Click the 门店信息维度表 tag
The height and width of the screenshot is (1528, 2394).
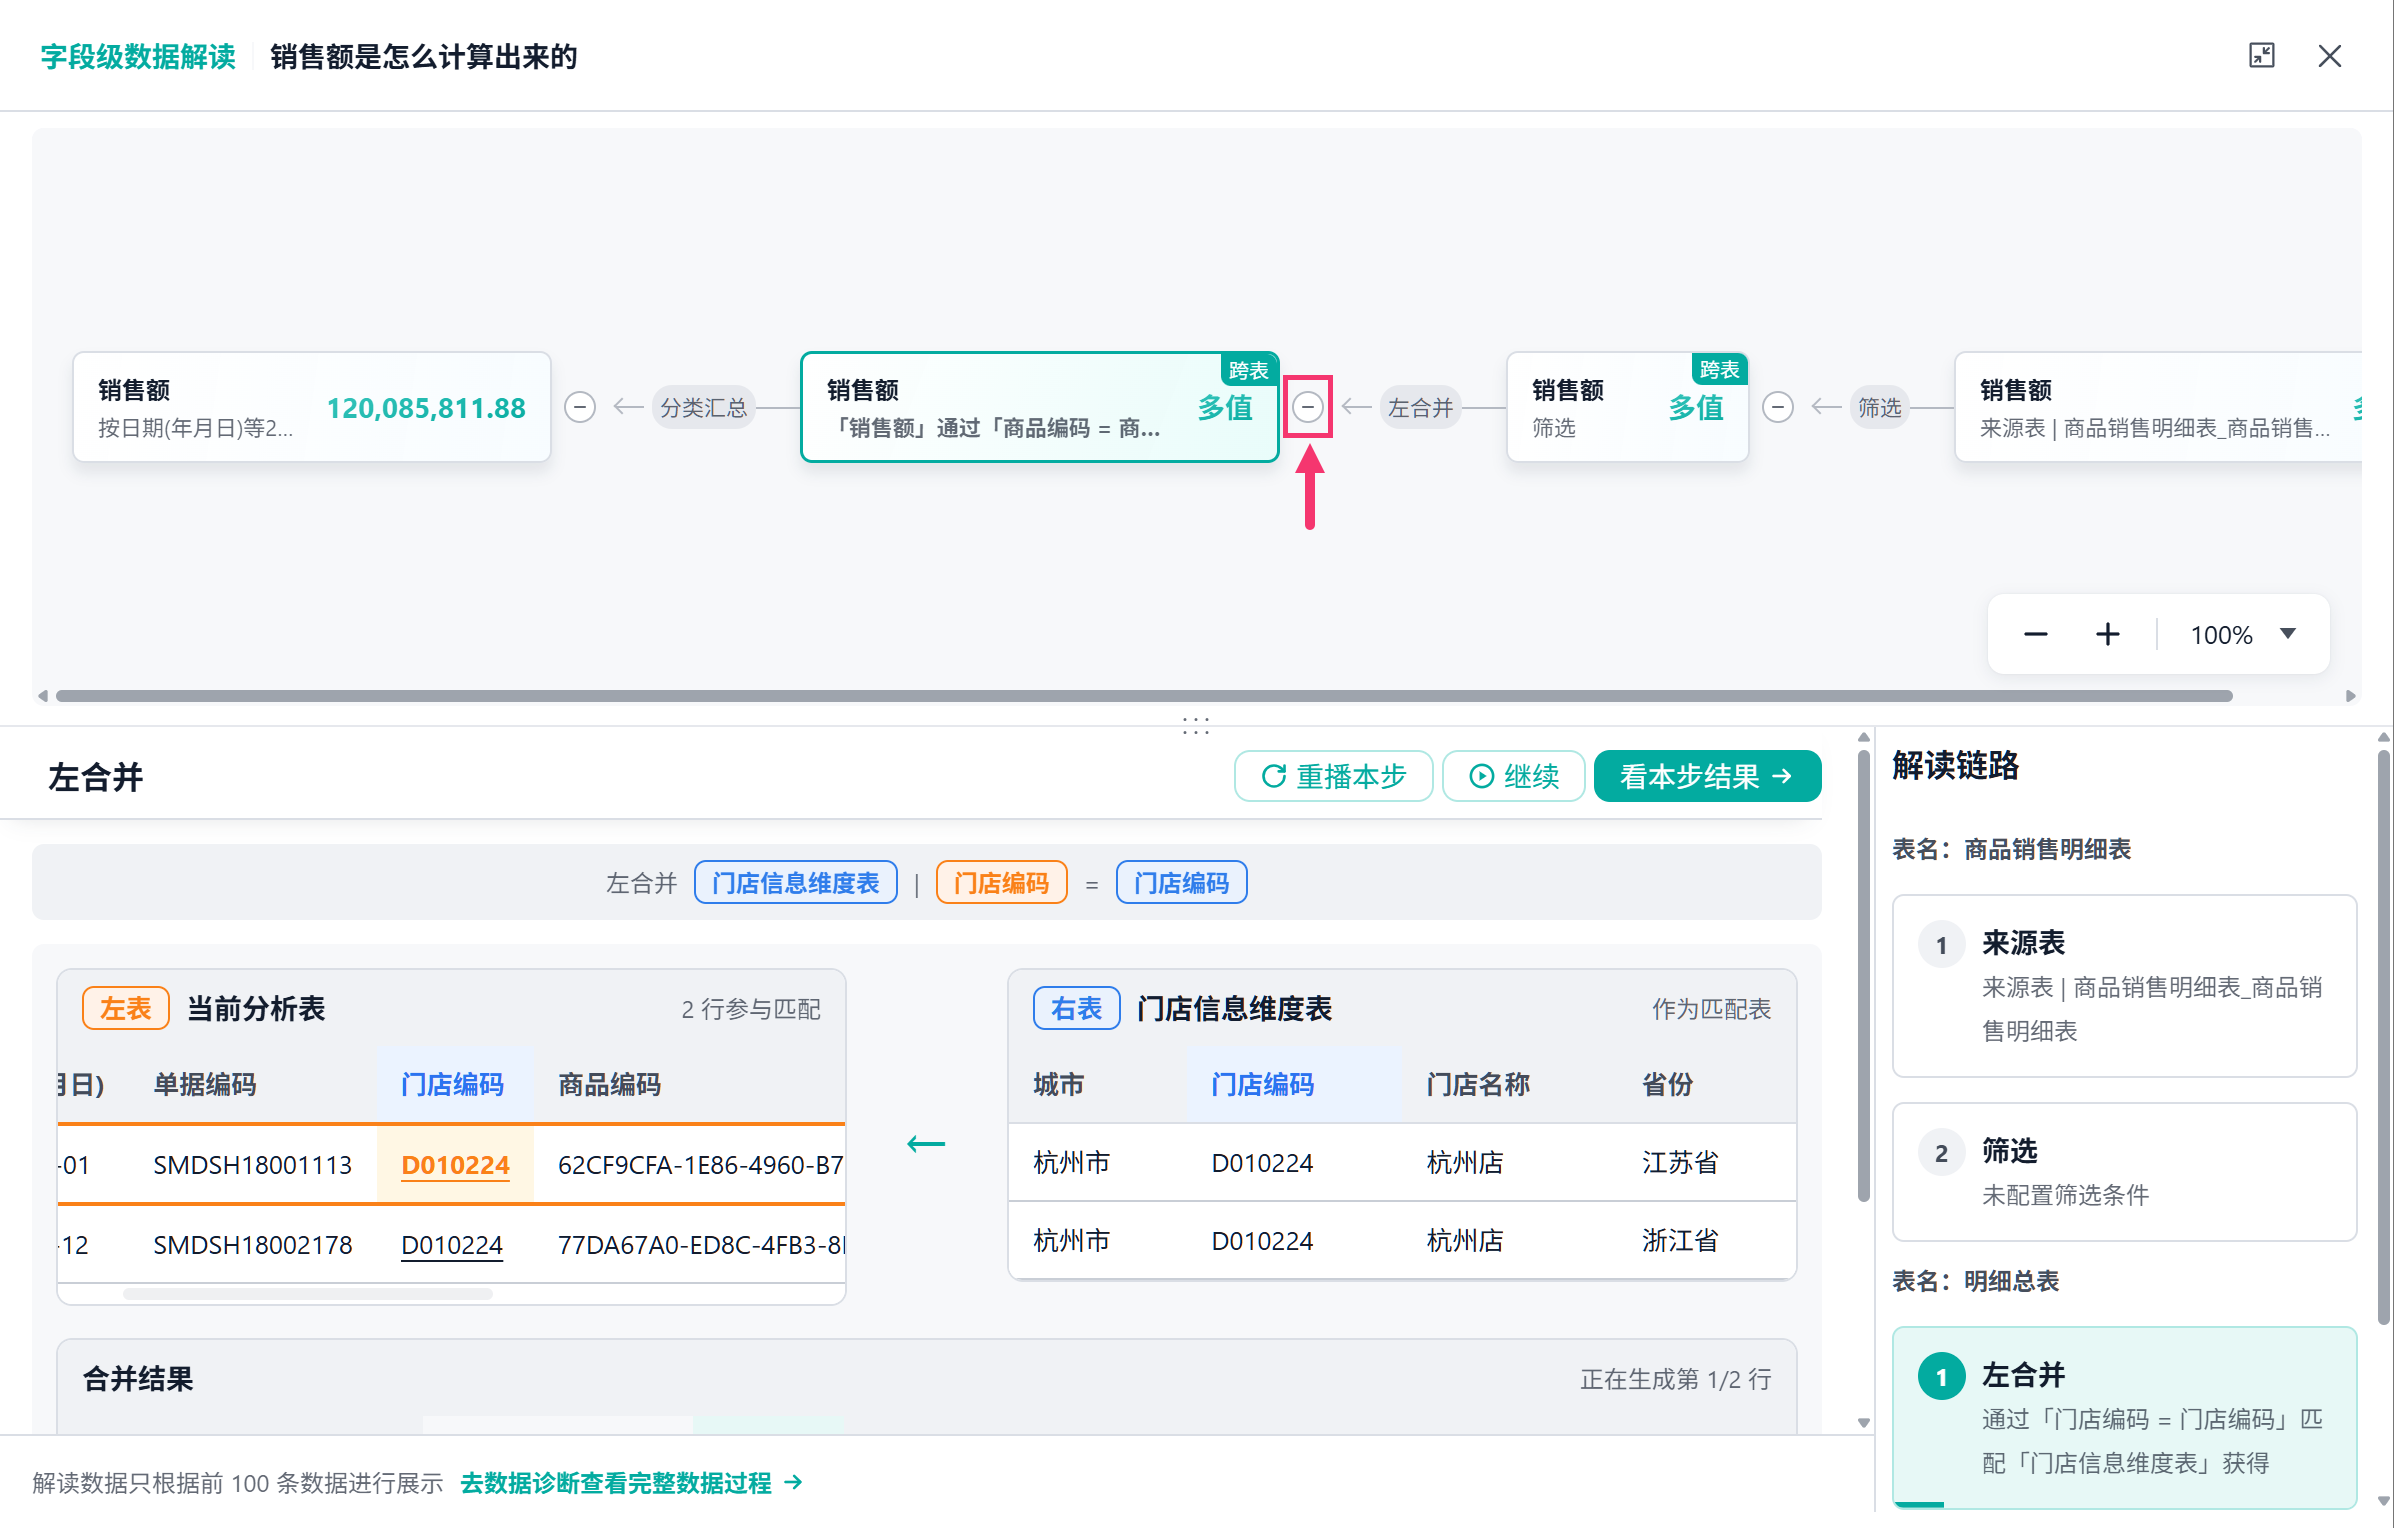796,883
